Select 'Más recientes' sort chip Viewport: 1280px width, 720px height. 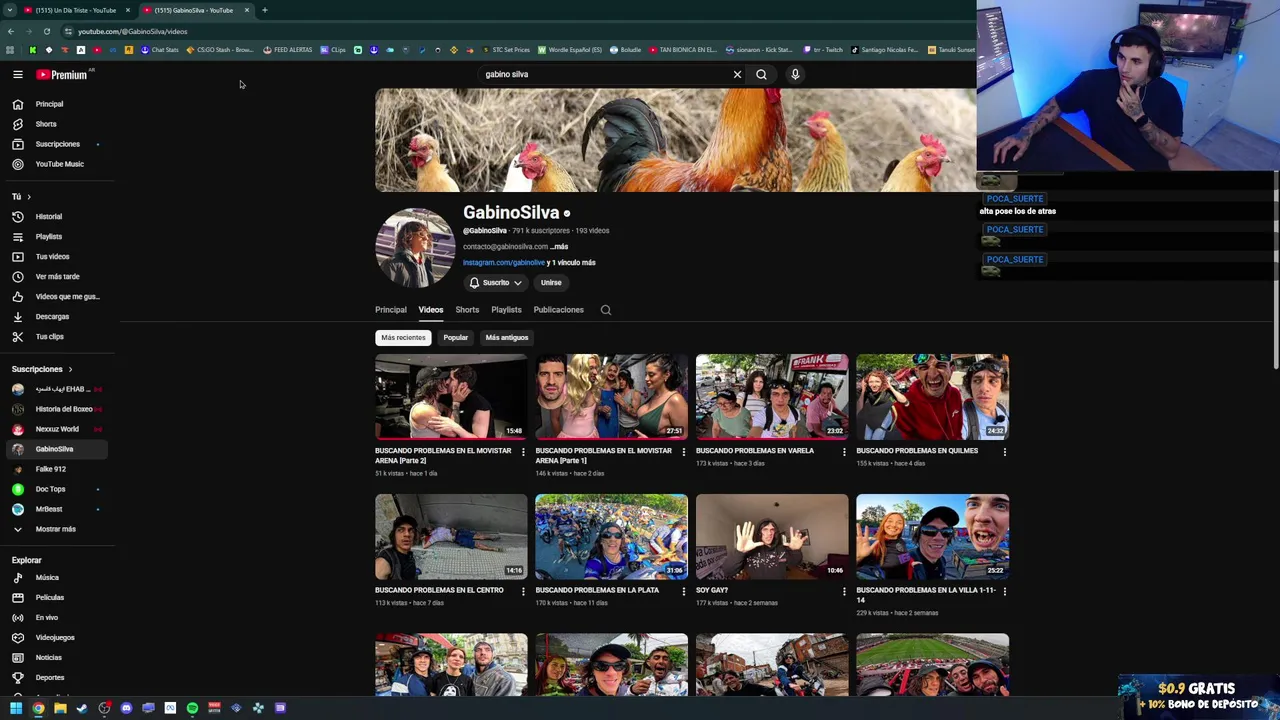(x=403, y=338)
